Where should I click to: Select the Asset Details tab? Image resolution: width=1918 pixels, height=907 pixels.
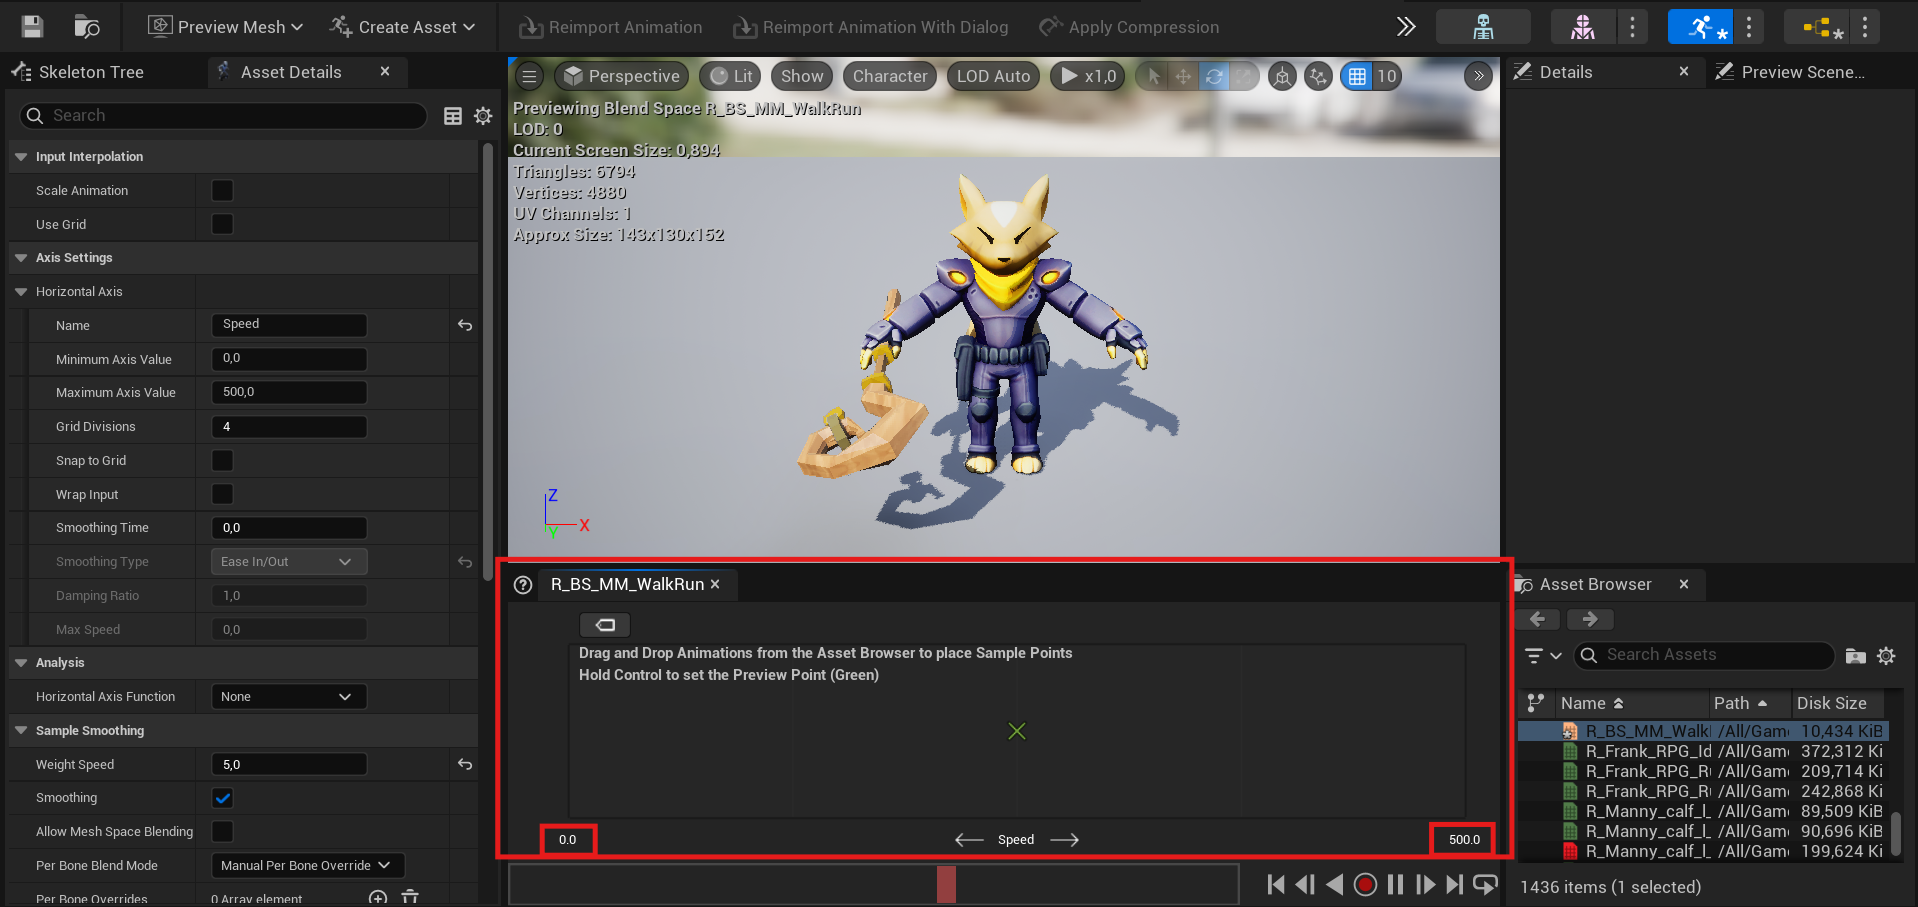point(291,72)
